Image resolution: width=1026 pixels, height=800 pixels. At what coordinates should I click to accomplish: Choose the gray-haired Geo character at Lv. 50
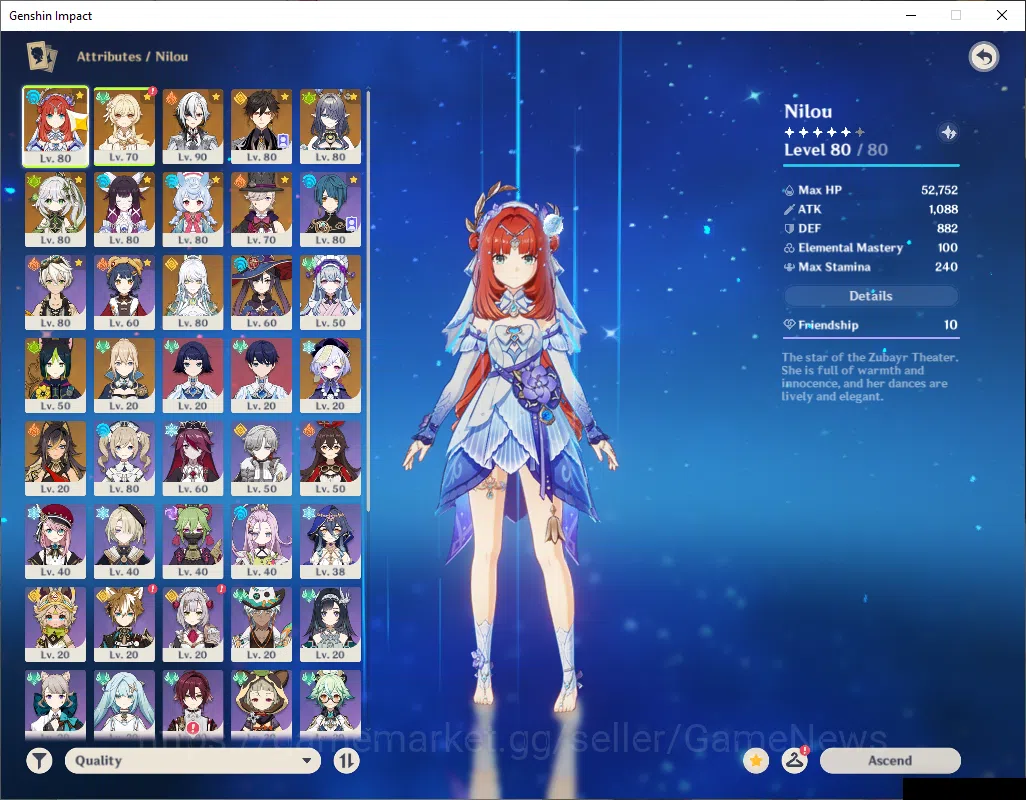click(262, 459)
